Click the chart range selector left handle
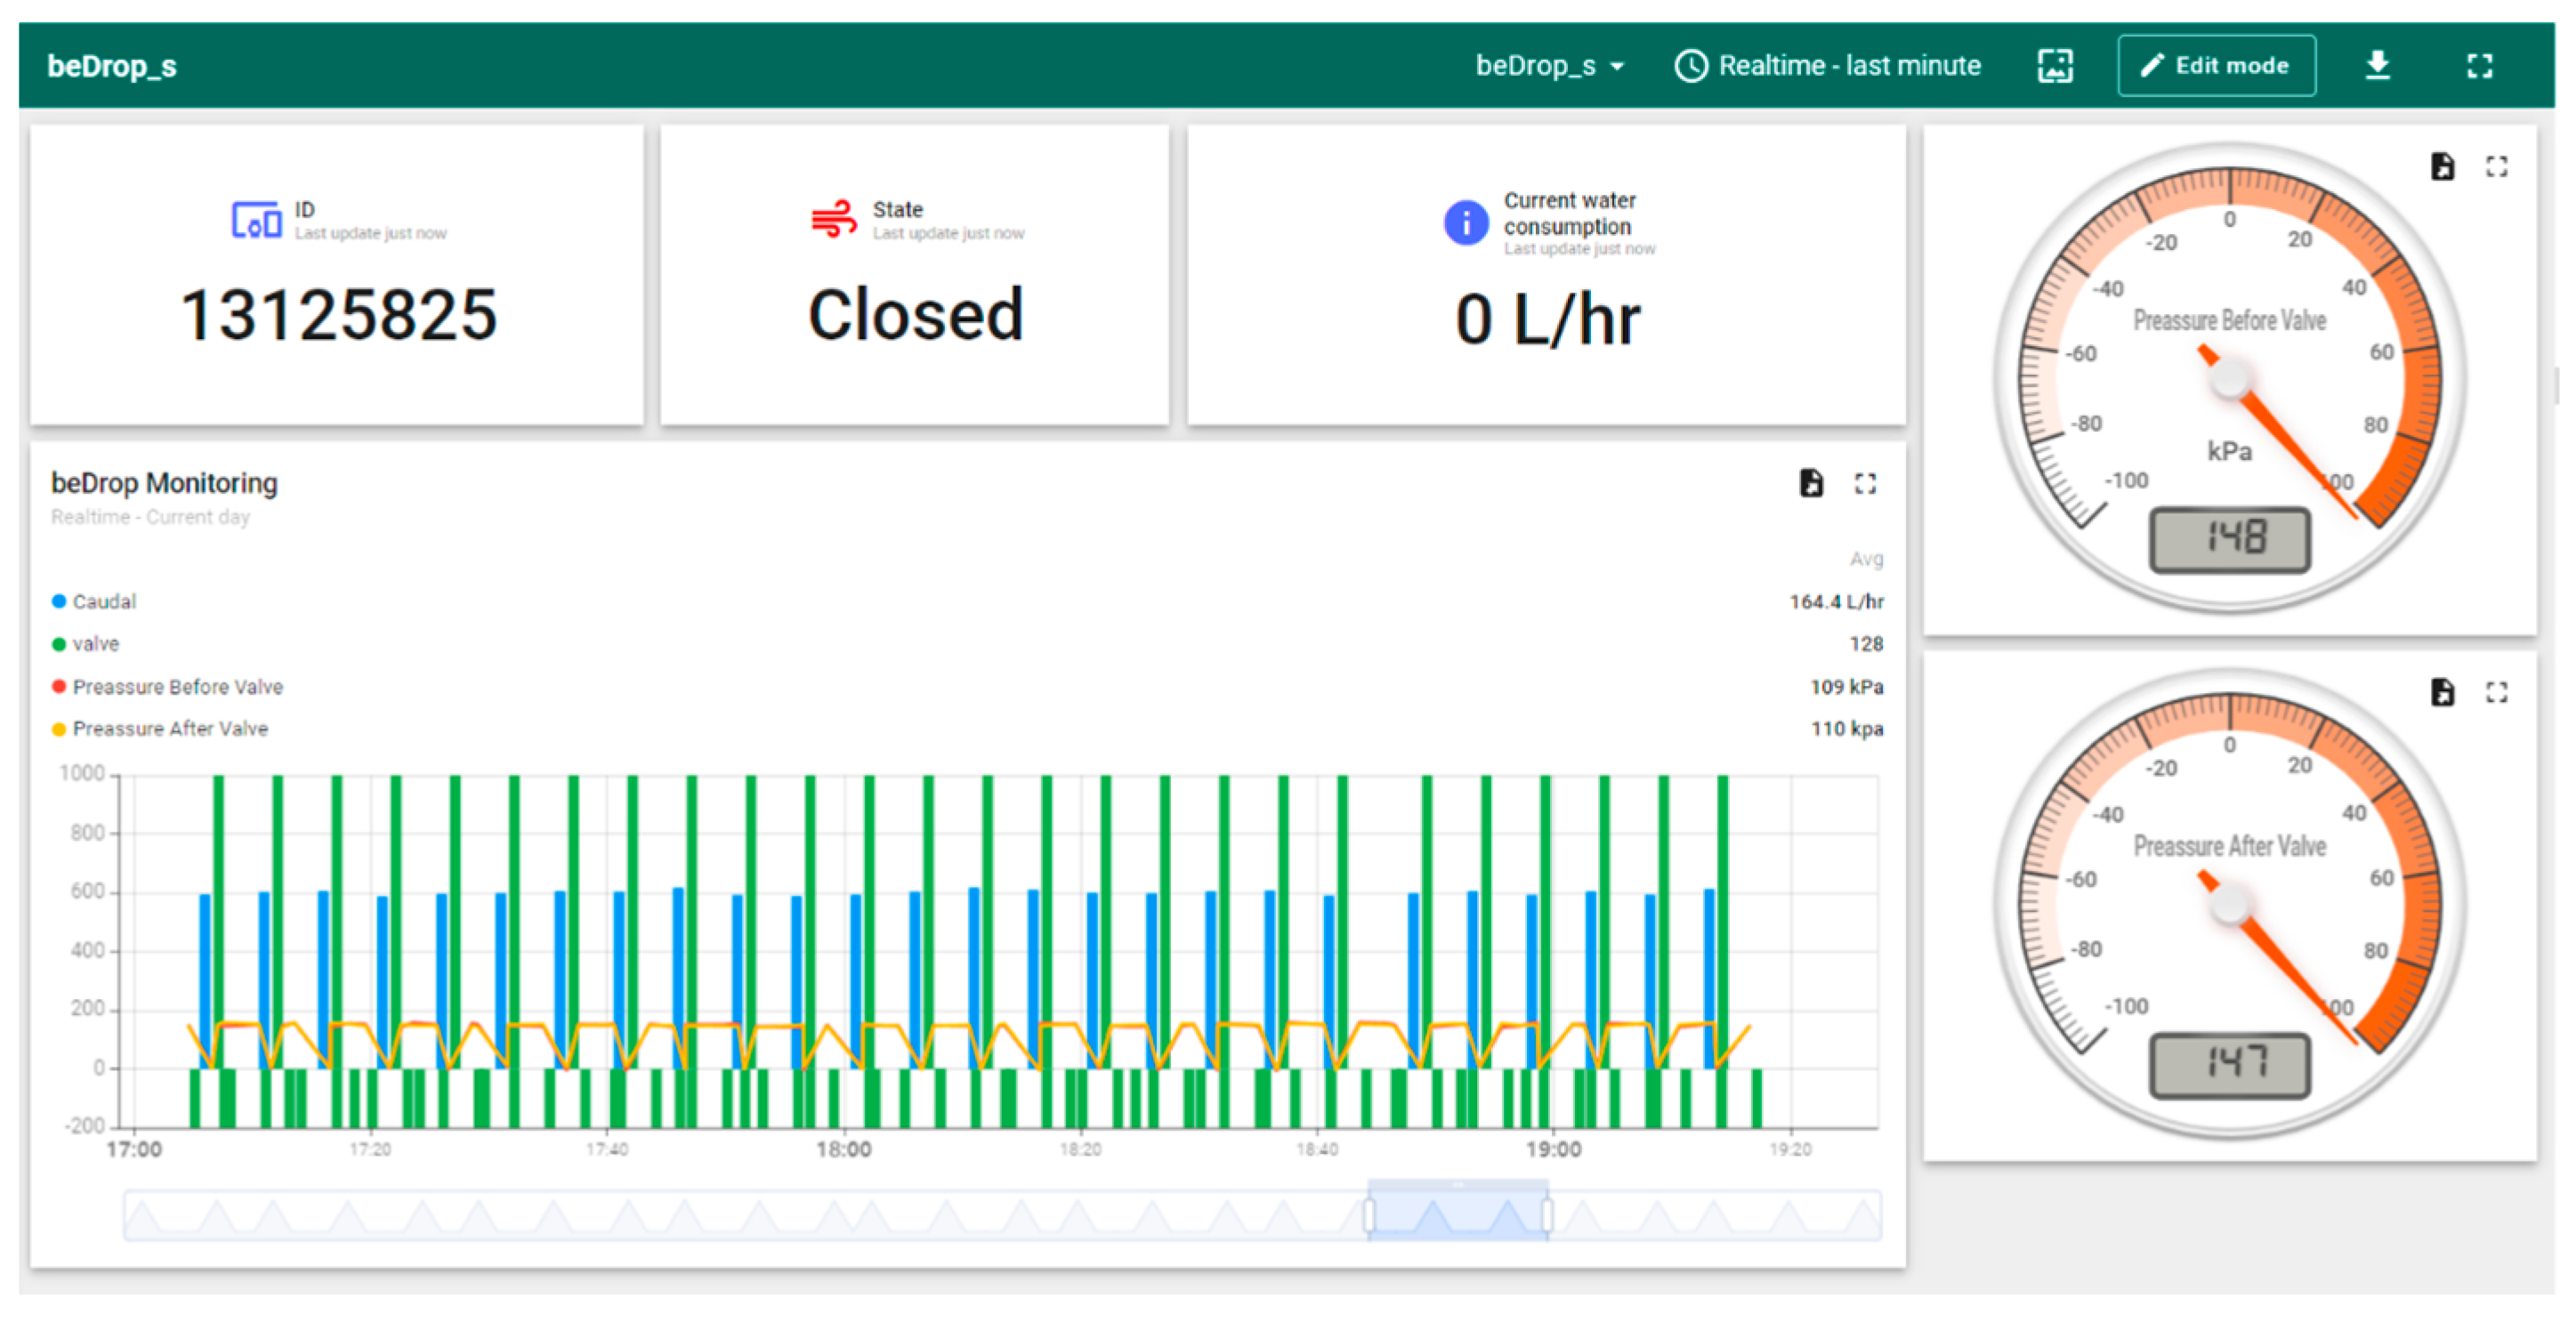The height and width of the screenshot is (1322, 2576). click(1369, 1216)
